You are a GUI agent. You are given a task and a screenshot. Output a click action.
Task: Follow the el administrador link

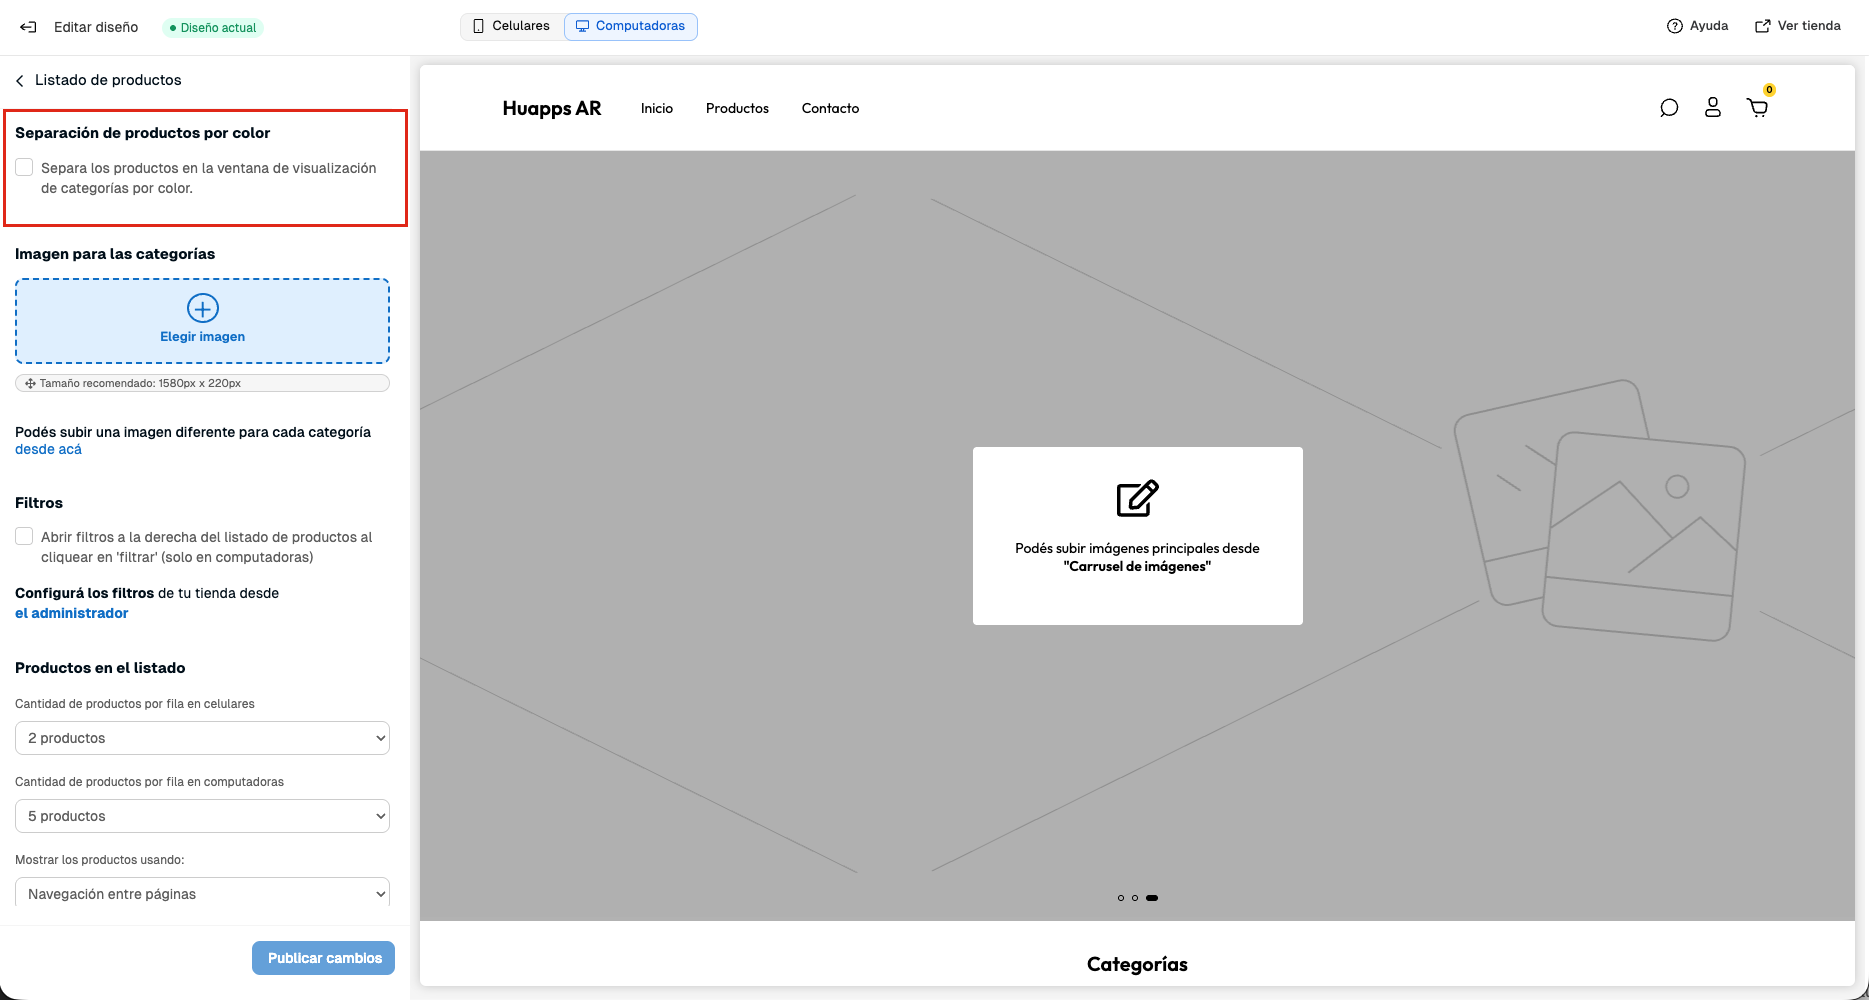coord(72,613)
